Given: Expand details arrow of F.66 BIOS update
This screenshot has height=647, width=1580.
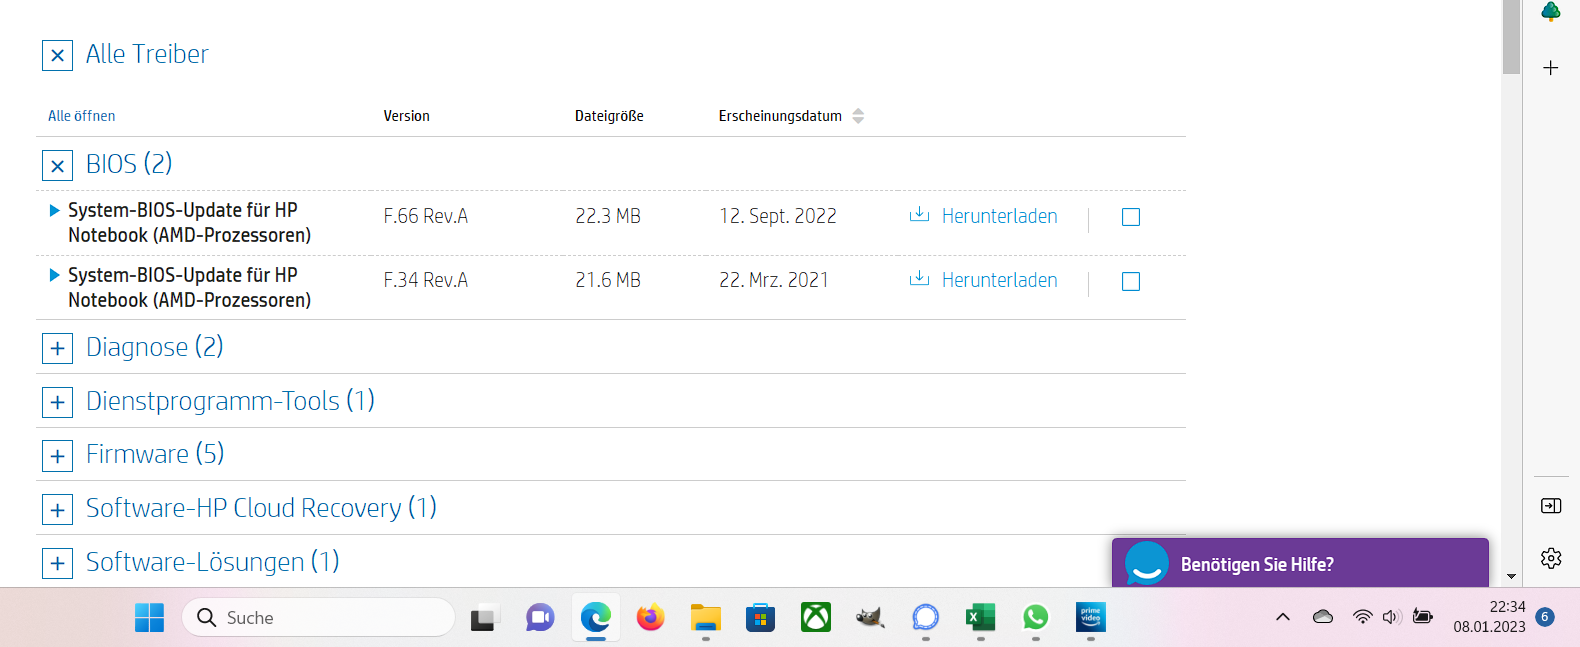Looking at the screenshot, I should [x=55, y=210].
